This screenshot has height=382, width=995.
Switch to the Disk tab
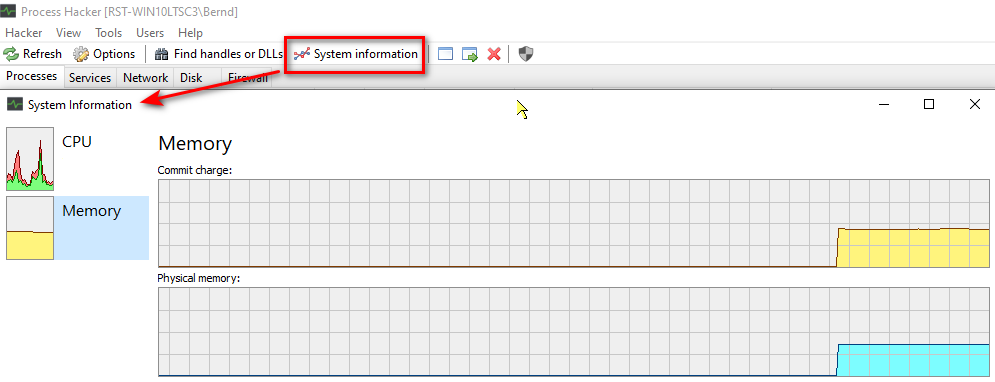pos(191,77)
